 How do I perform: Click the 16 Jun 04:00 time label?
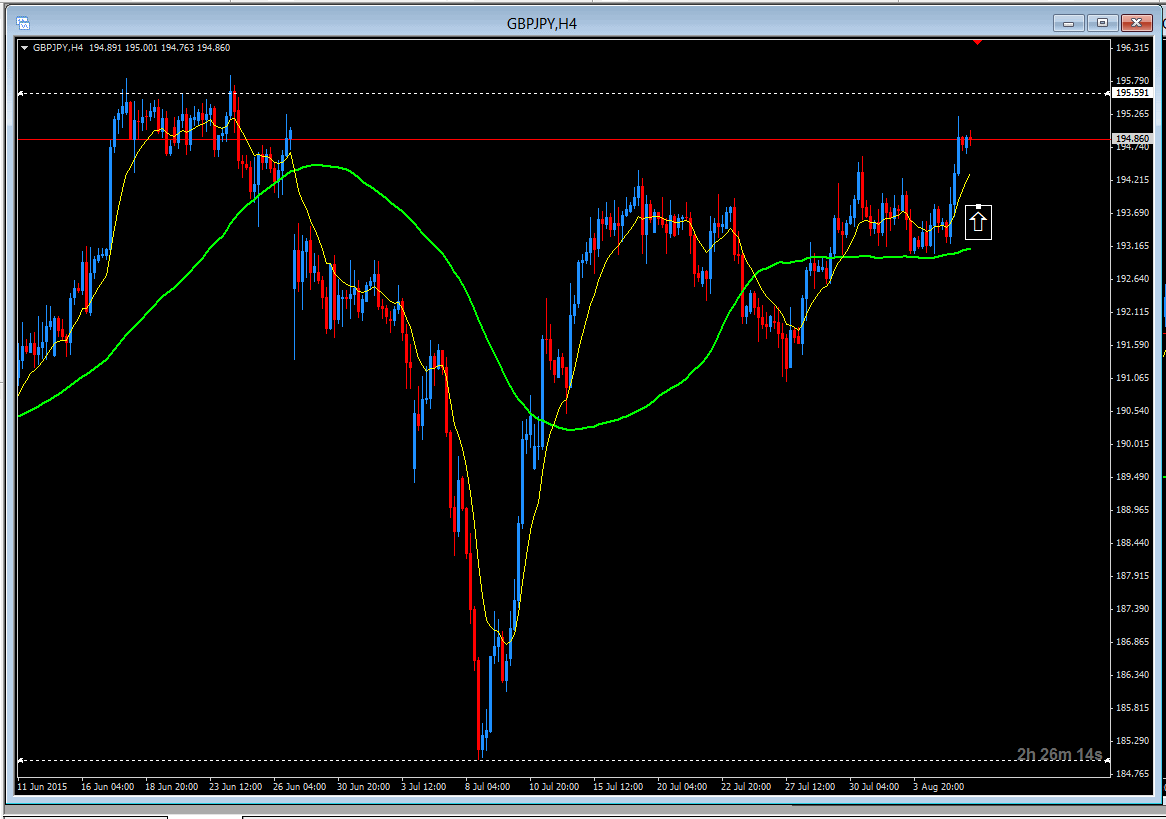coord(108,787)
